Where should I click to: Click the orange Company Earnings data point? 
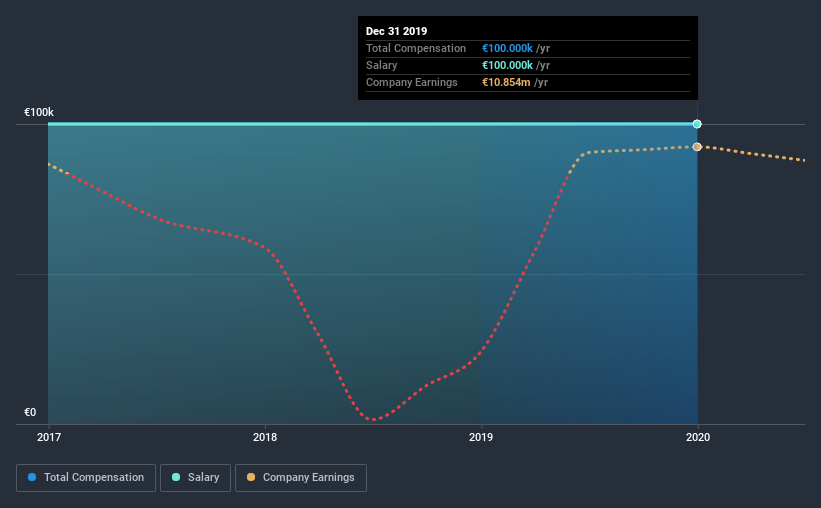(x=697, y=147)
